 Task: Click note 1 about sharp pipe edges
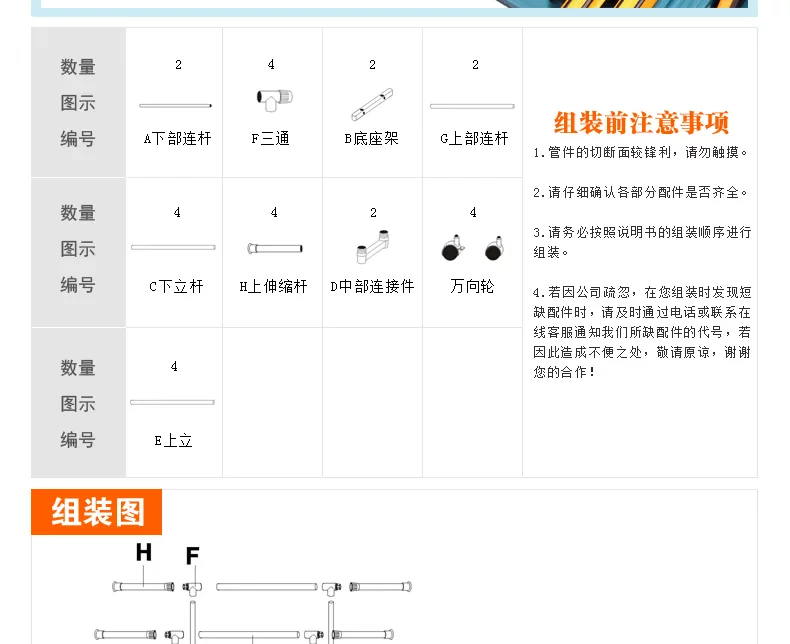[x=641, y=153]
